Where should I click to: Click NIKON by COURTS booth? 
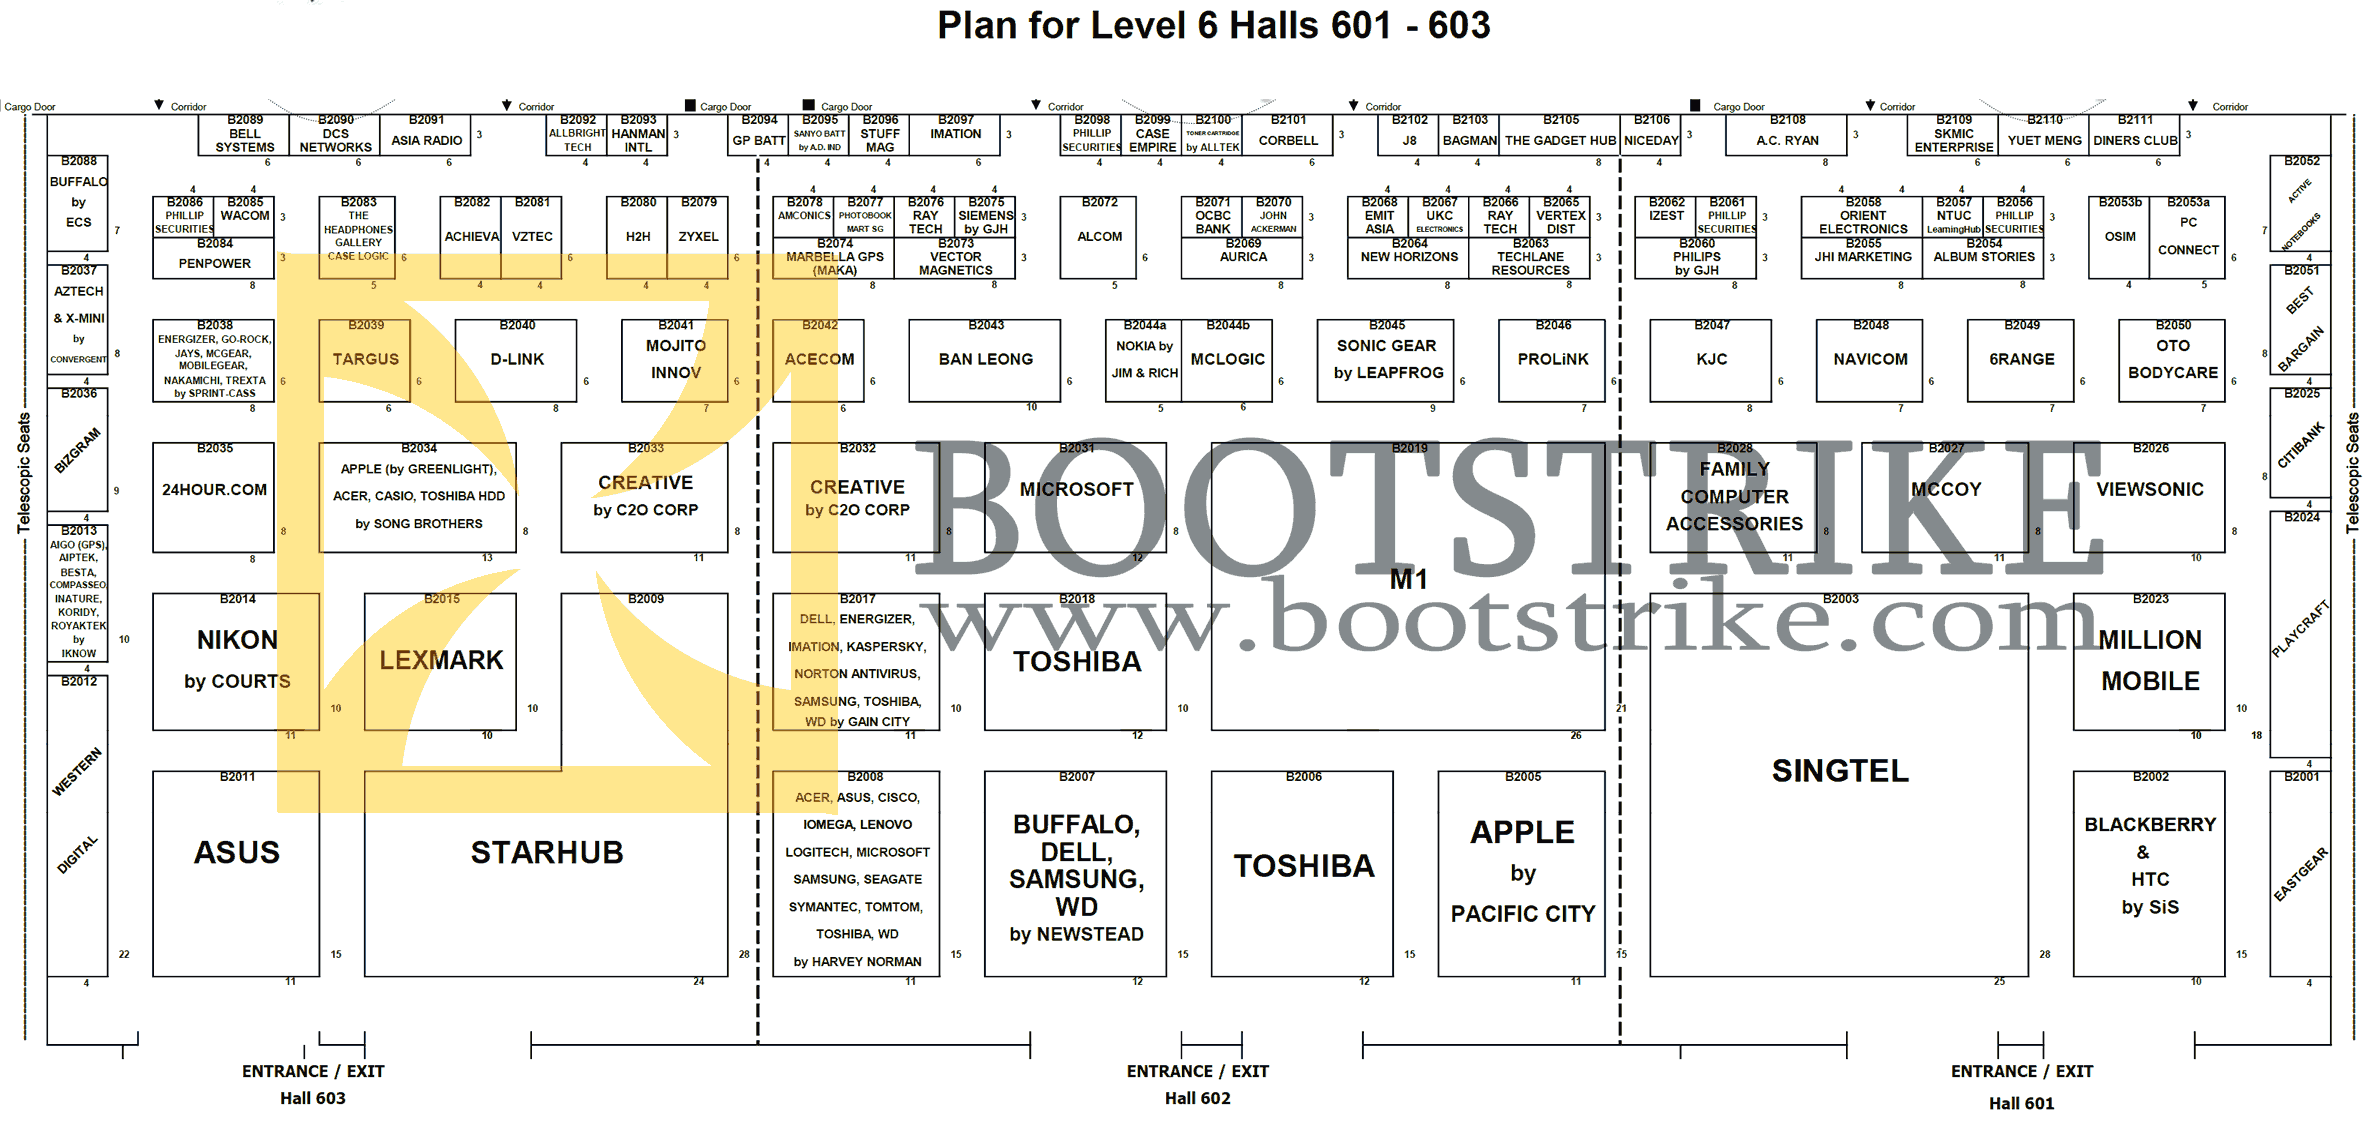click(x=236, y=661)
